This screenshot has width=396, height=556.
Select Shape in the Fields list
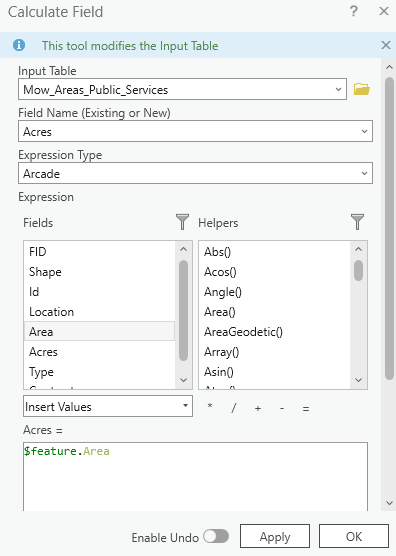coord(99,272)
